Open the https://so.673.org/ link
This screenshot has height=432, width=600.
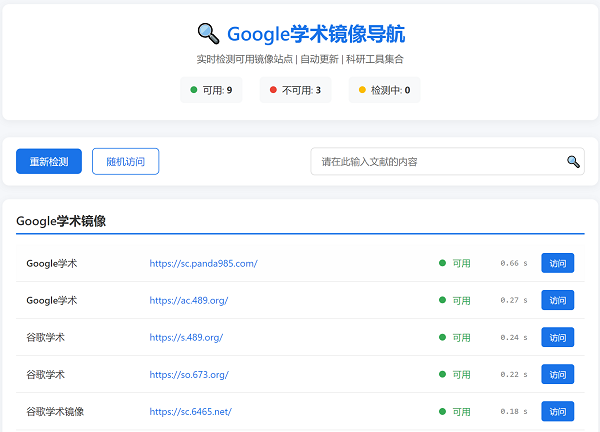189,375
